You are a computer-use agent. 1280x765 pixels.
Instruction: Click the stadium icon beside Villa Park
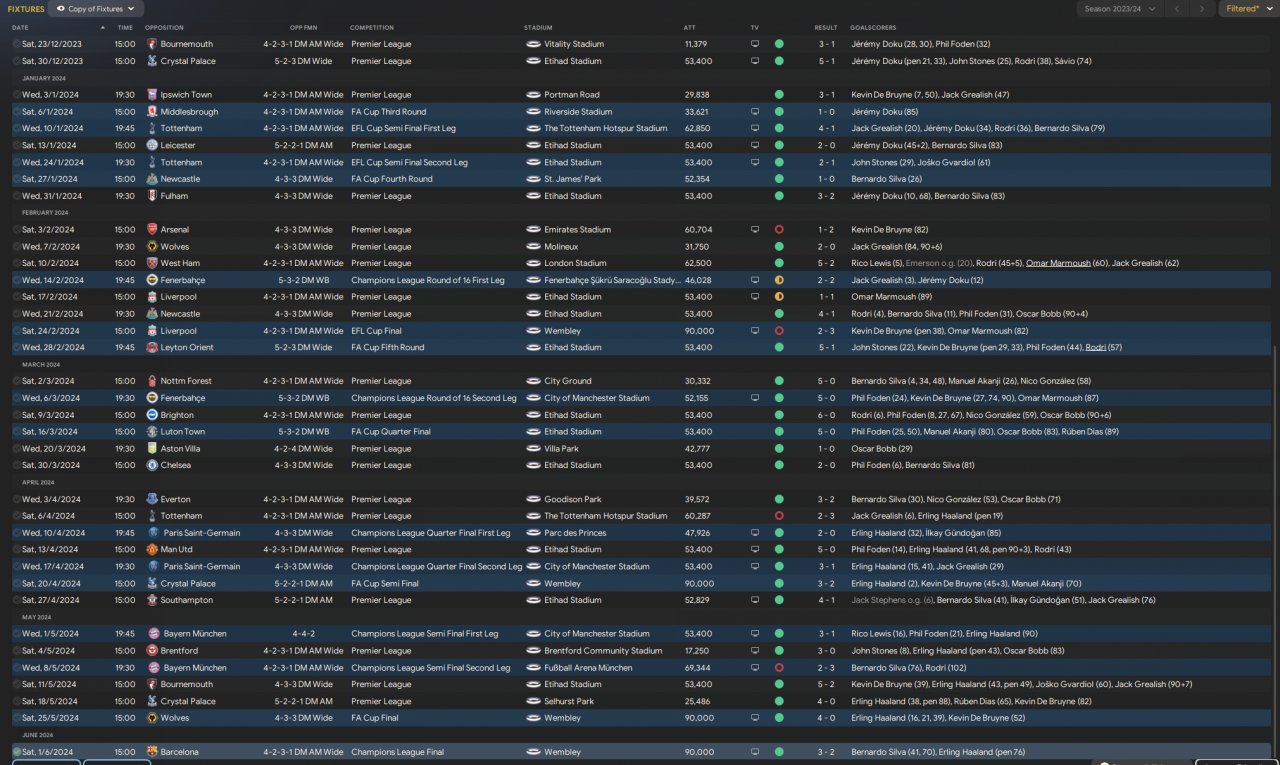(533, 449)
